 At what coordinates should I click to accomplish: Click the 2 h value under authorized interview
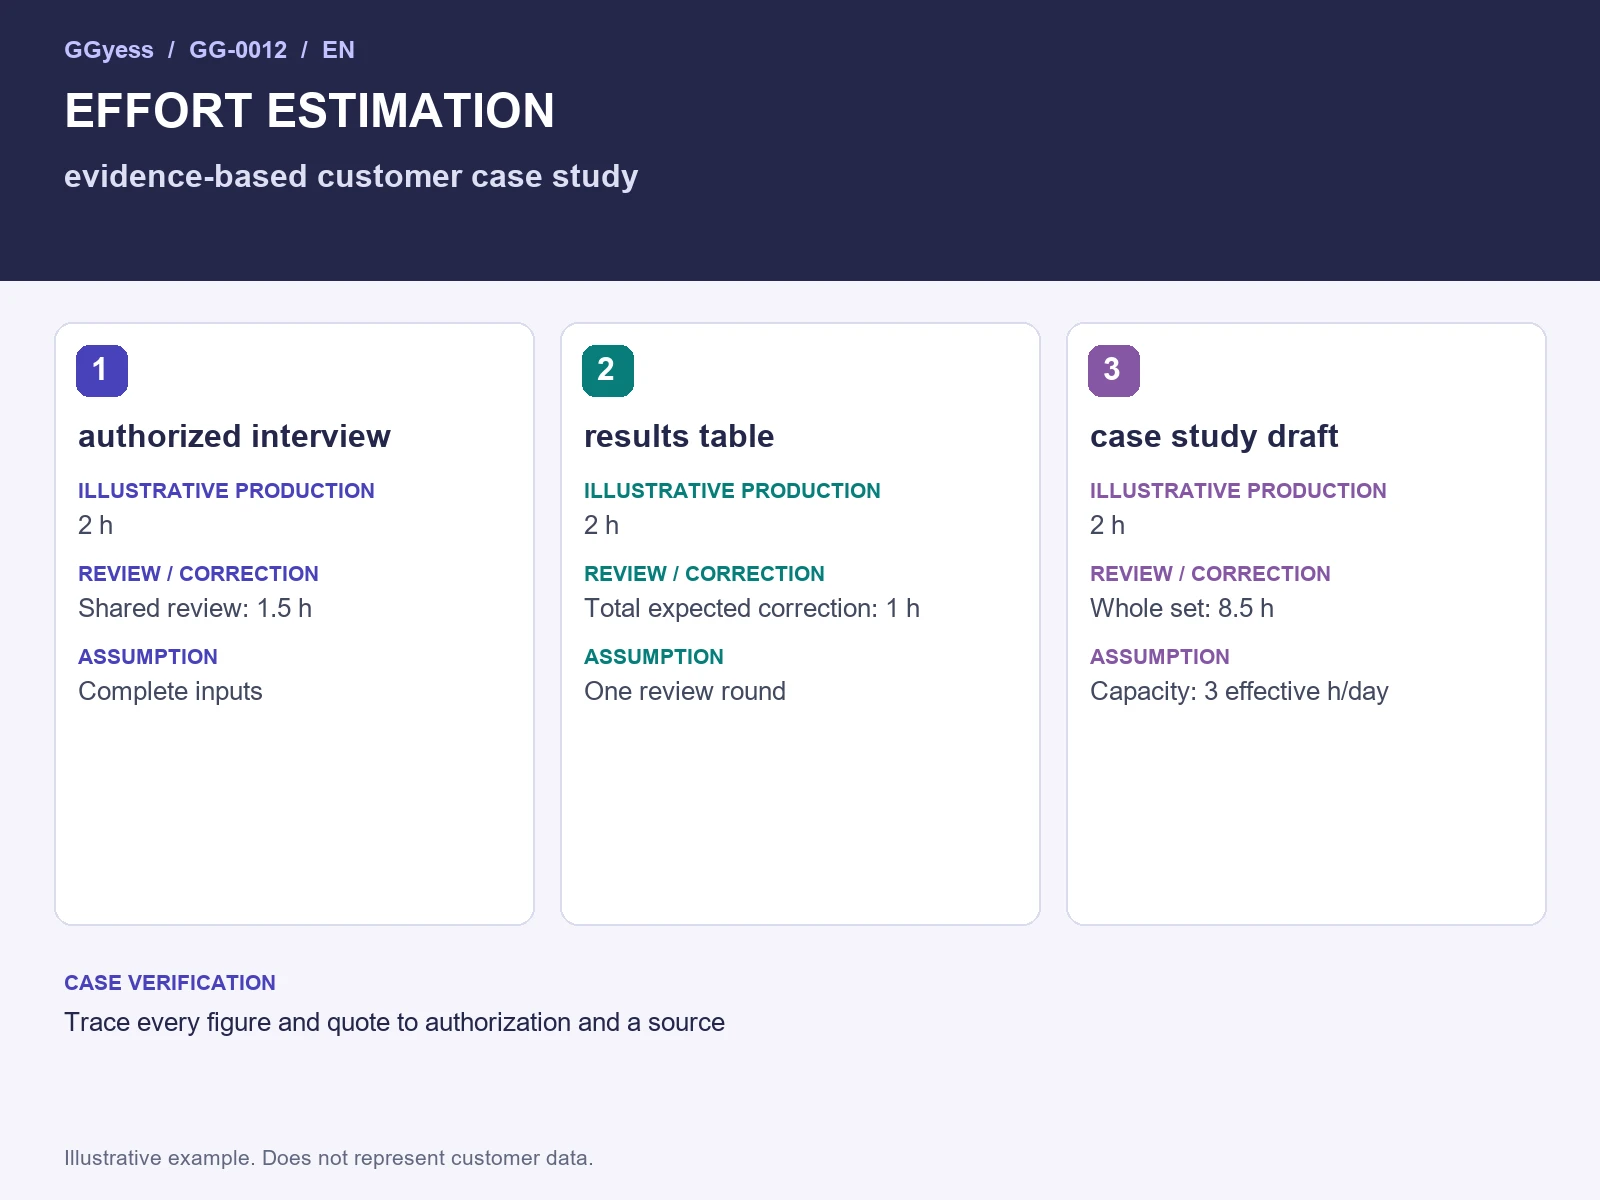coord(96,525)
